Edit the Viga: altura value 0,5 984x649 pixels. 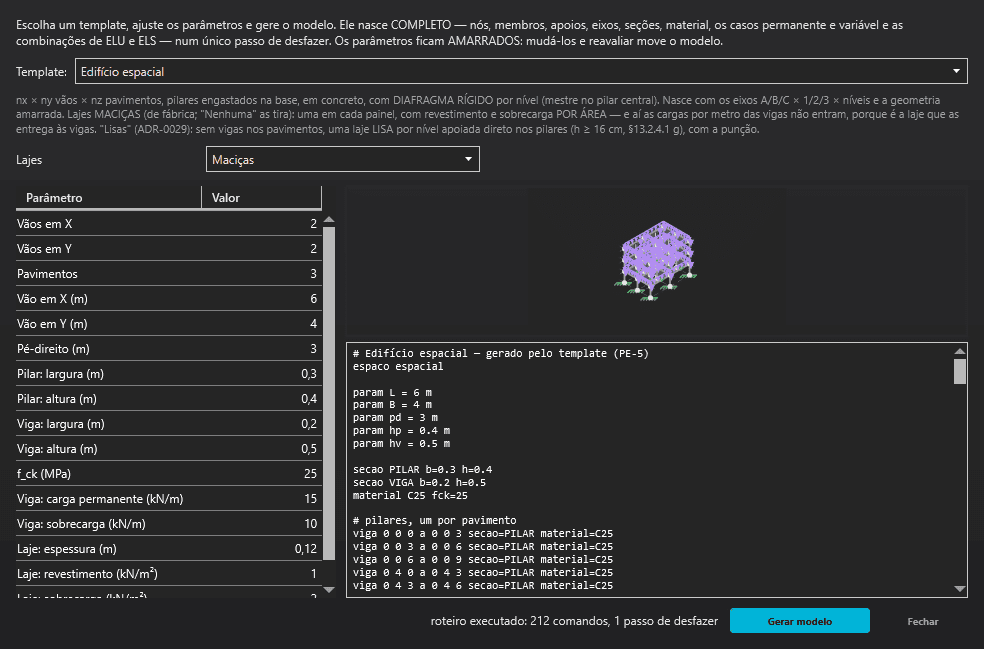tap(262, 449)
